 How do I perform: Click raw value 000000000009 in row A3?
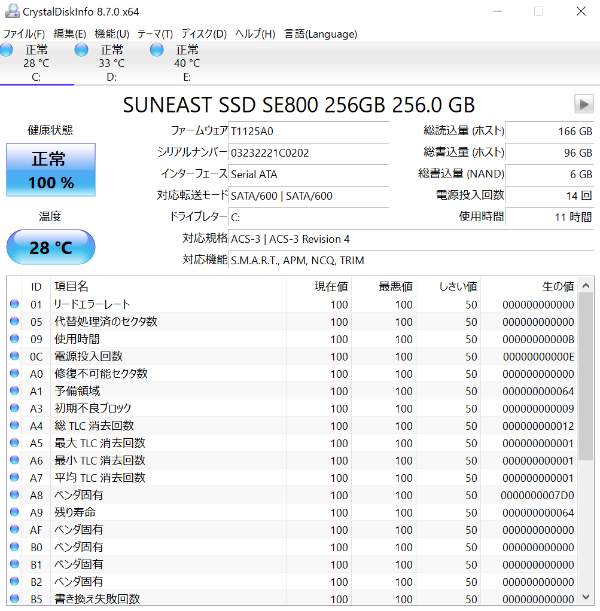pos(538,409)
